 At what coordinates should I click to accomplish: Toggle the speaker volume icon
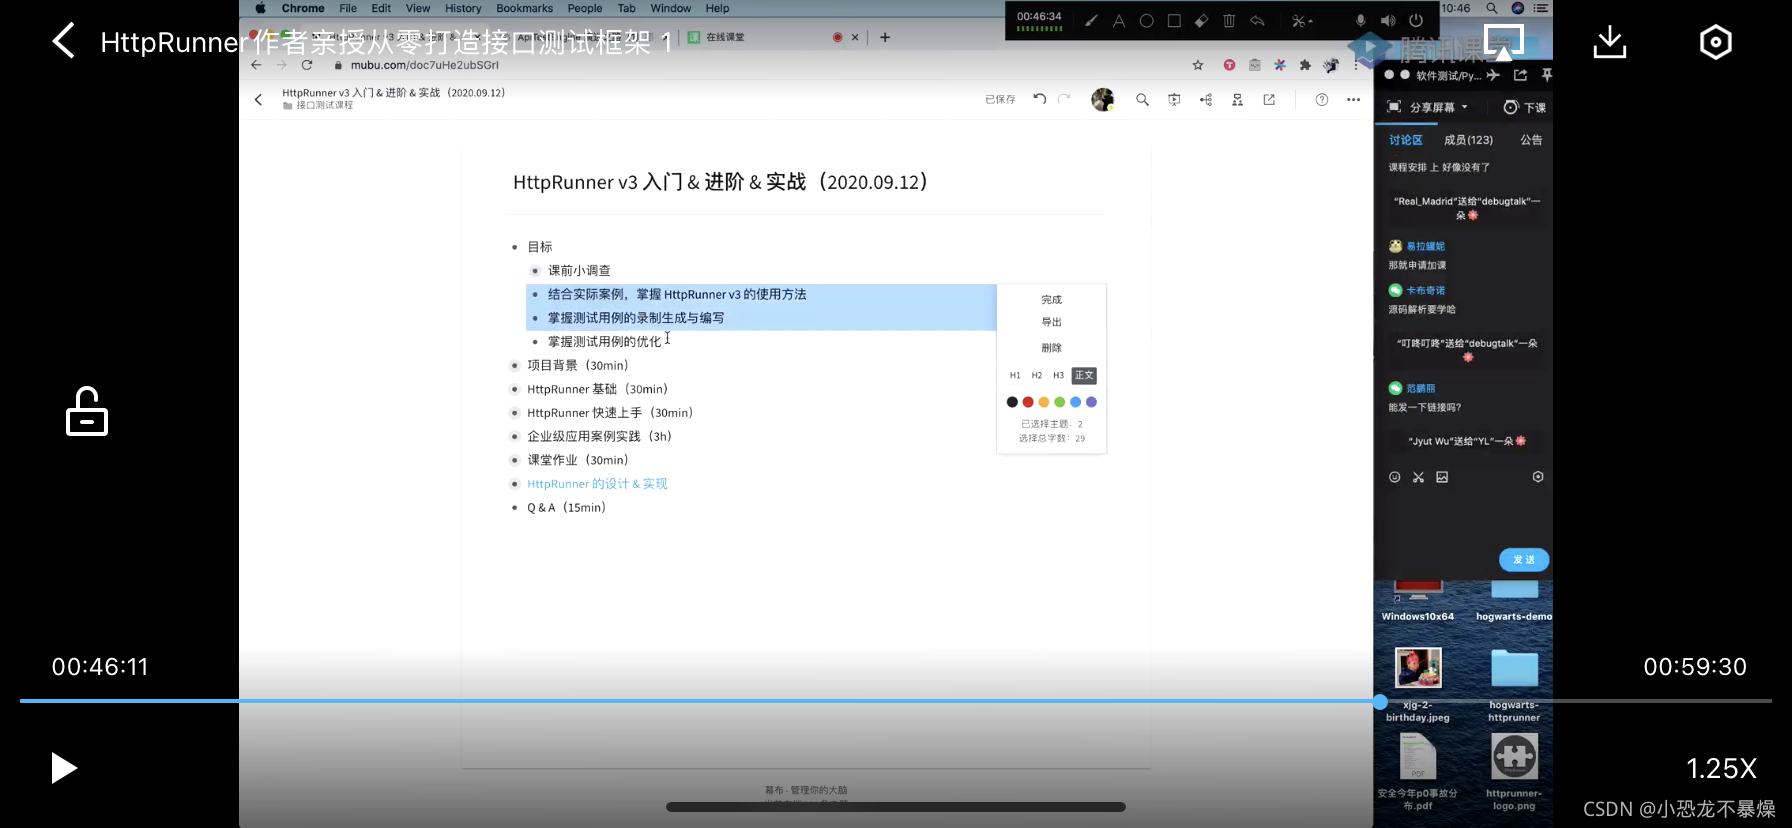coord(1388,20)
